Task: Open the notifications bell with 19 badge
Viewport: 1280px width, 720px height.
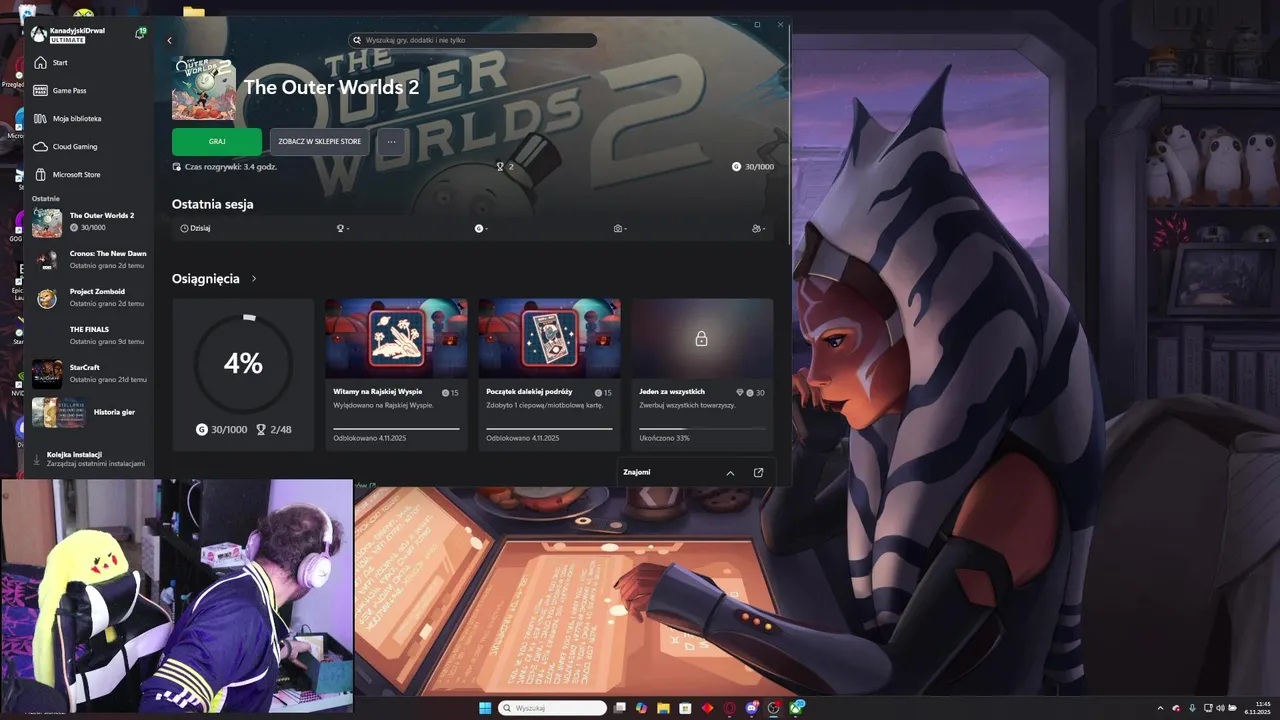Action: tap(140, 33)
